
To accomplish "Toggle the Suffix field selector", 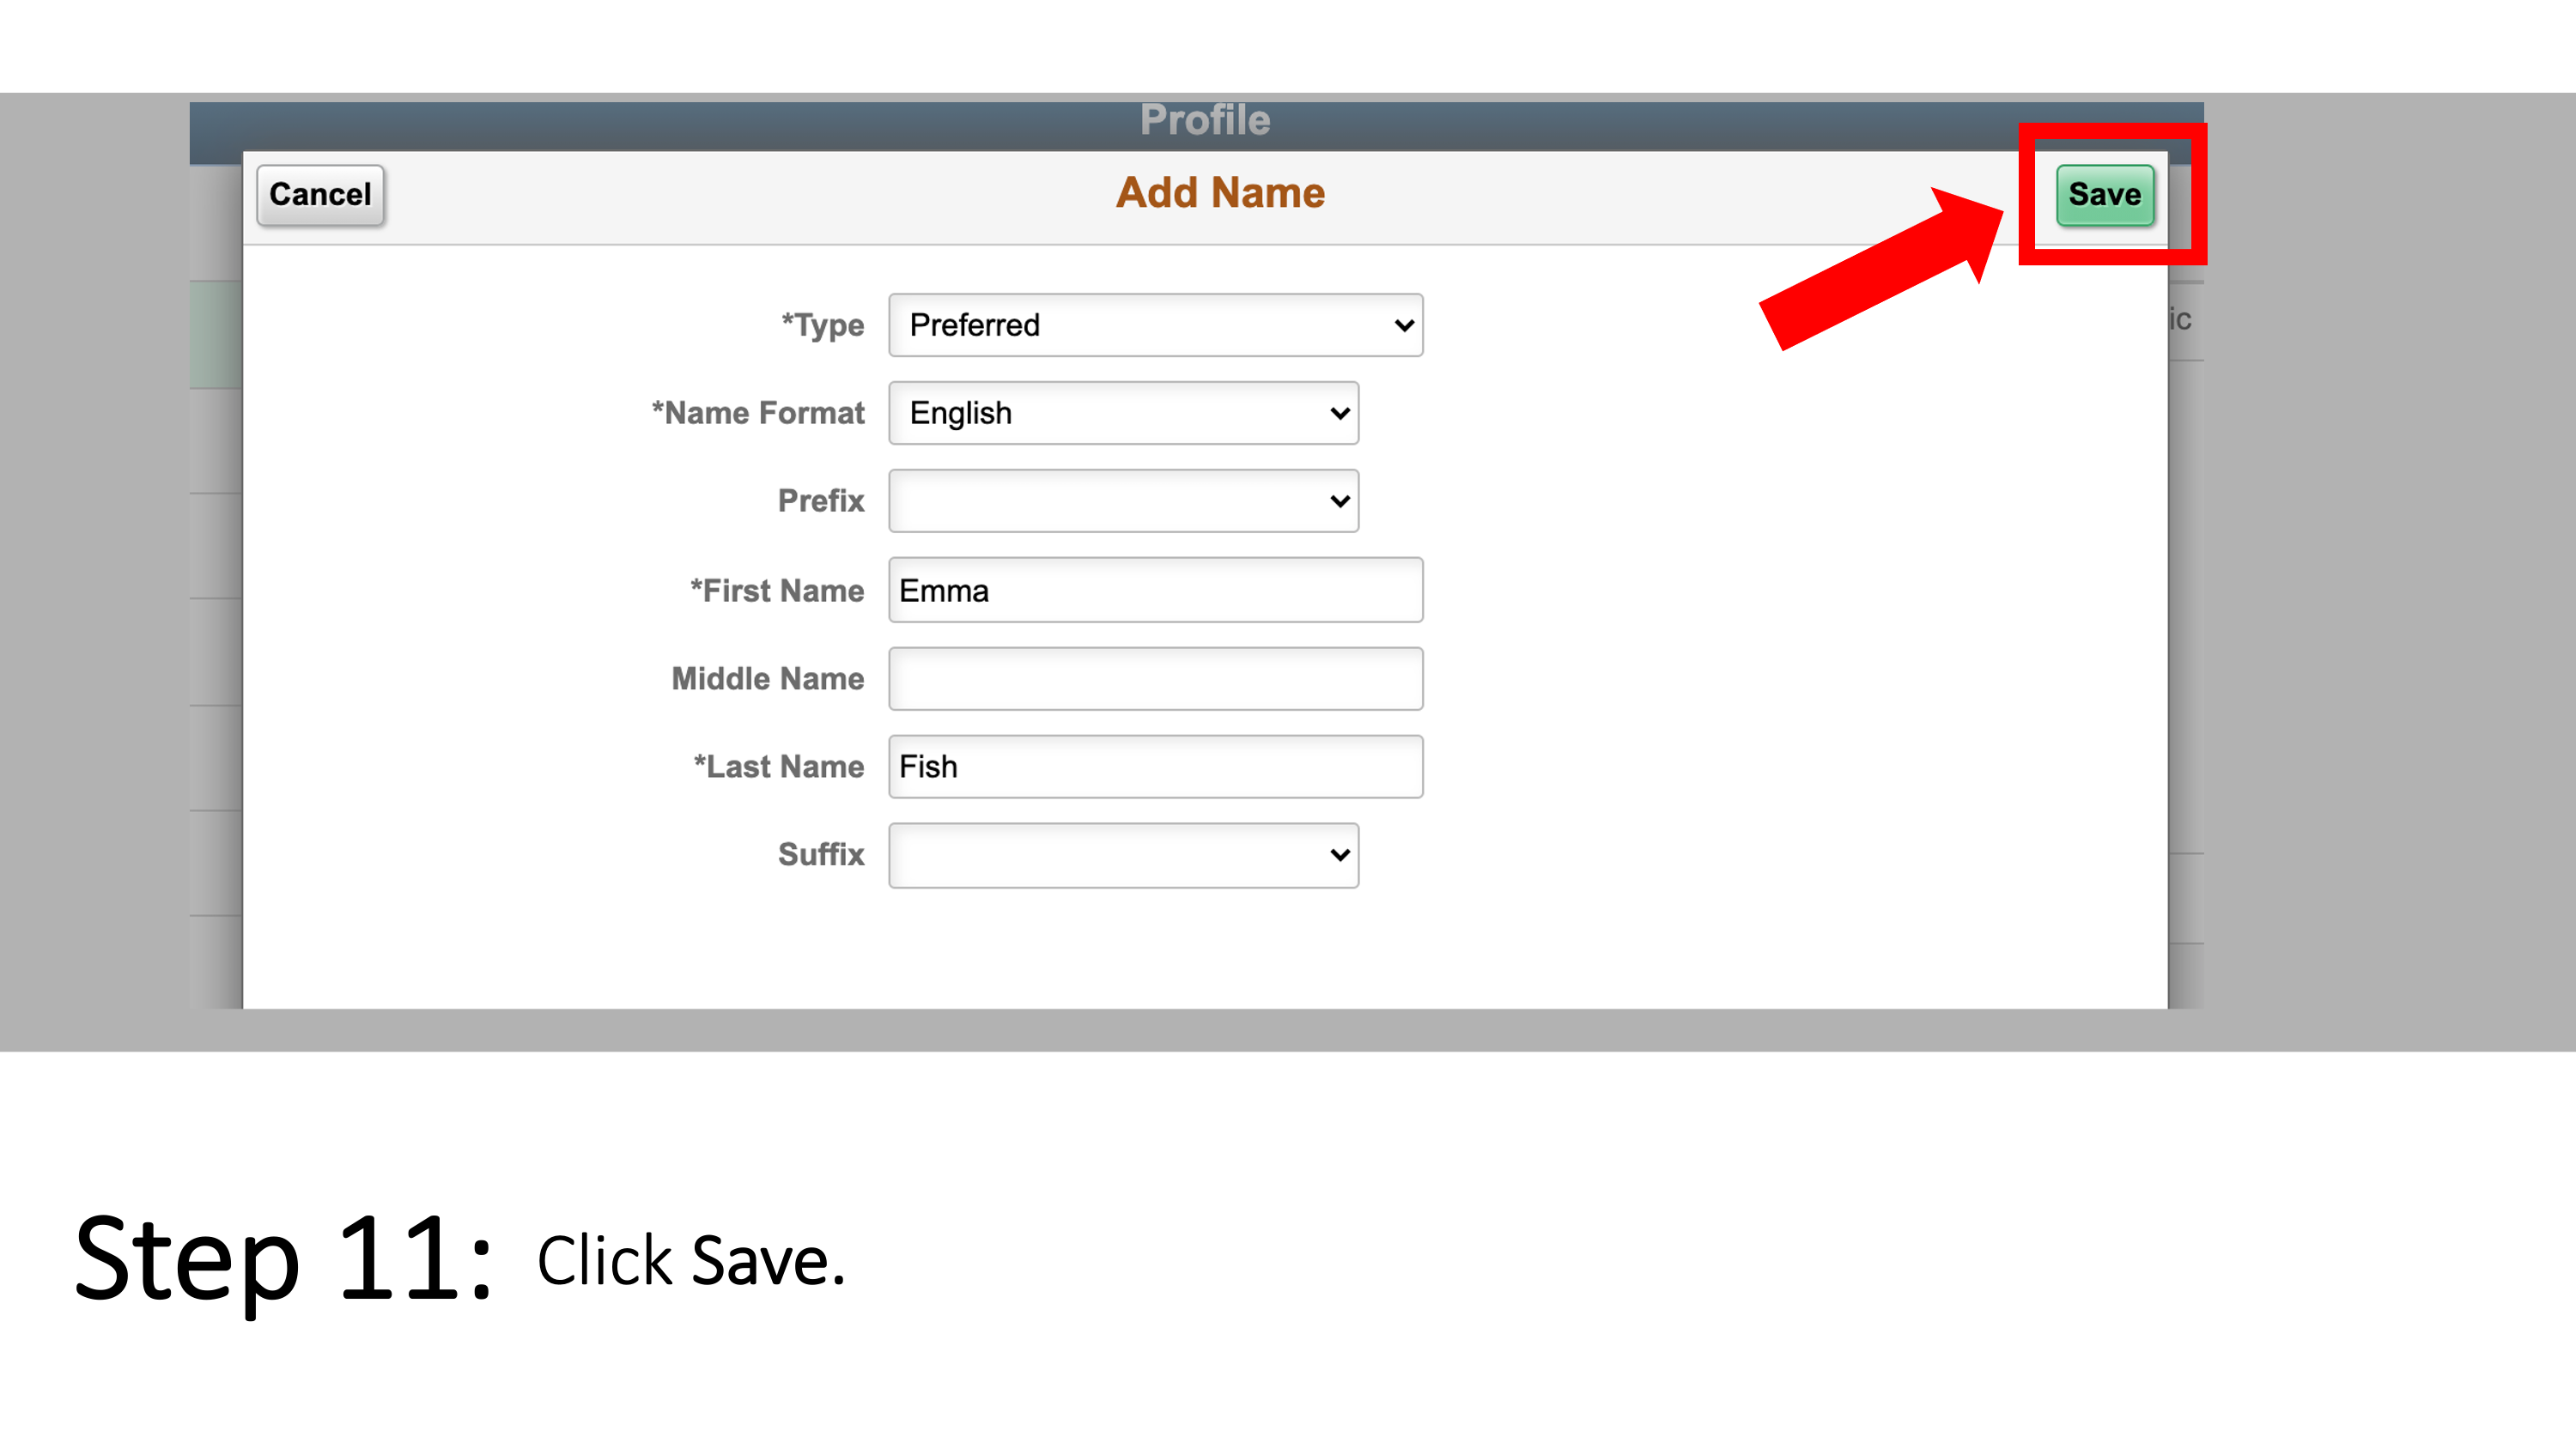I will [1125, 854].
